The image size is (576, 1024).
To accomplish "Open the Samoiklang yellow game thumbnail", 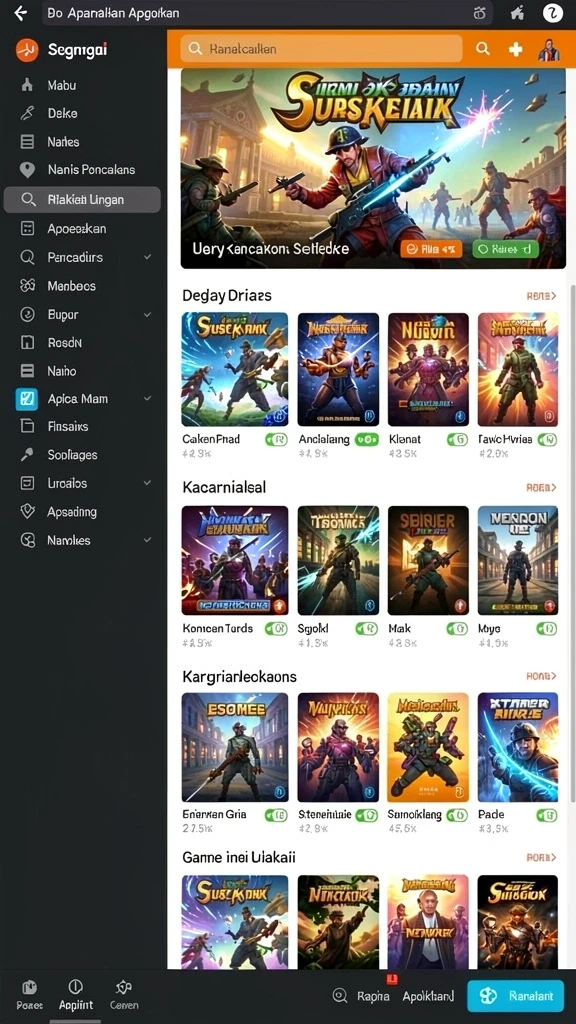I will tap(428, 747).
